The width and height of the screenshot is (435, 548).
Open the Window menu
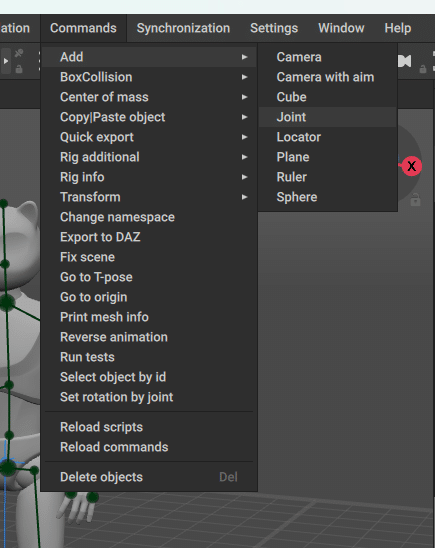click(341, 28)
